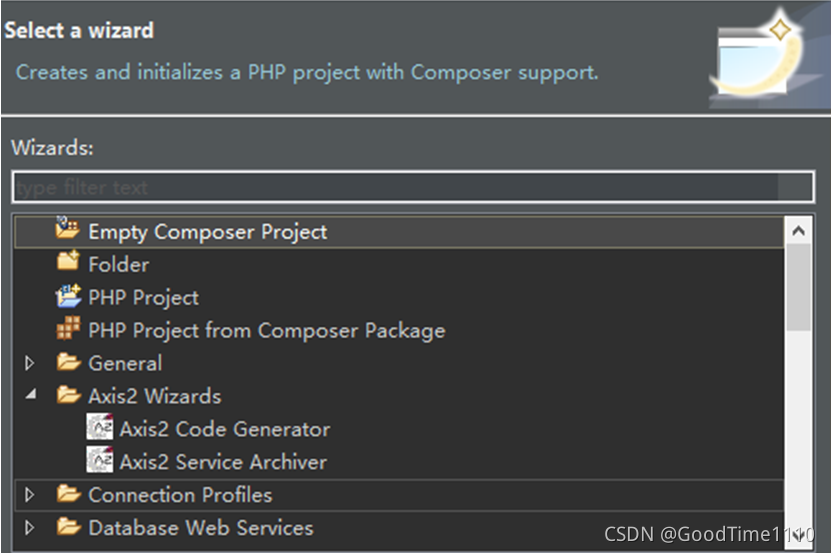Viewport: 831px width, 553px height.
Task: Select PHP Project from Composer Package
Action: (x=266, y=330)
